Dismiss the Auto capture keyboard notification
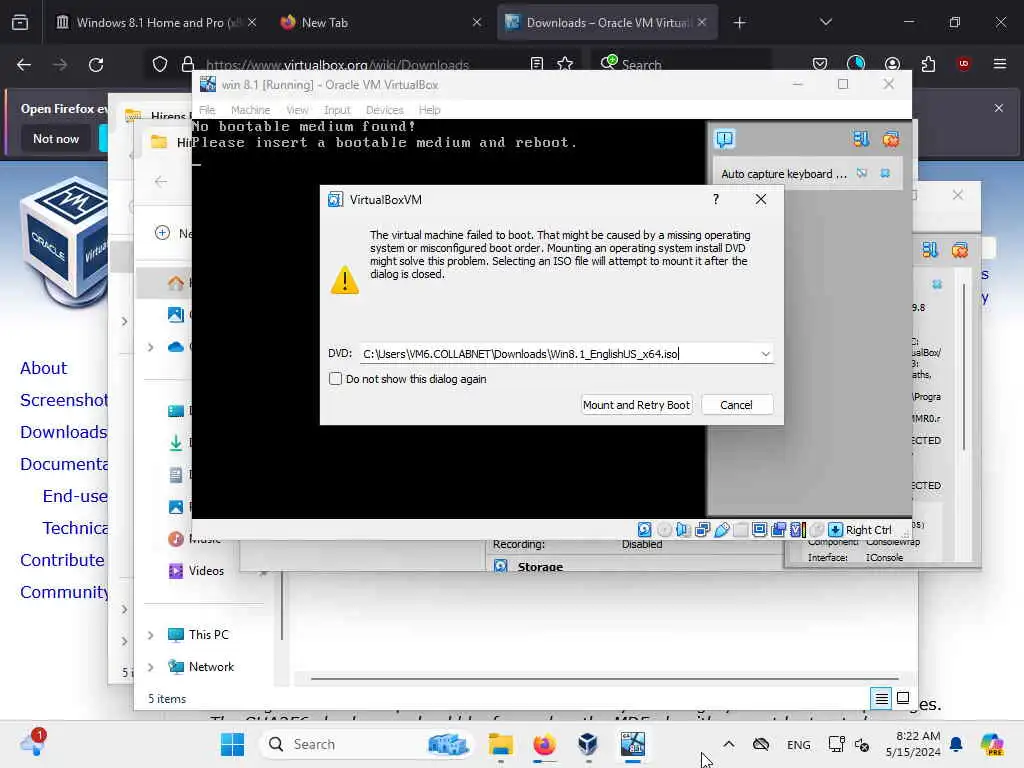Viewport: 1024px width, 768px height. [x=885, y=173]
